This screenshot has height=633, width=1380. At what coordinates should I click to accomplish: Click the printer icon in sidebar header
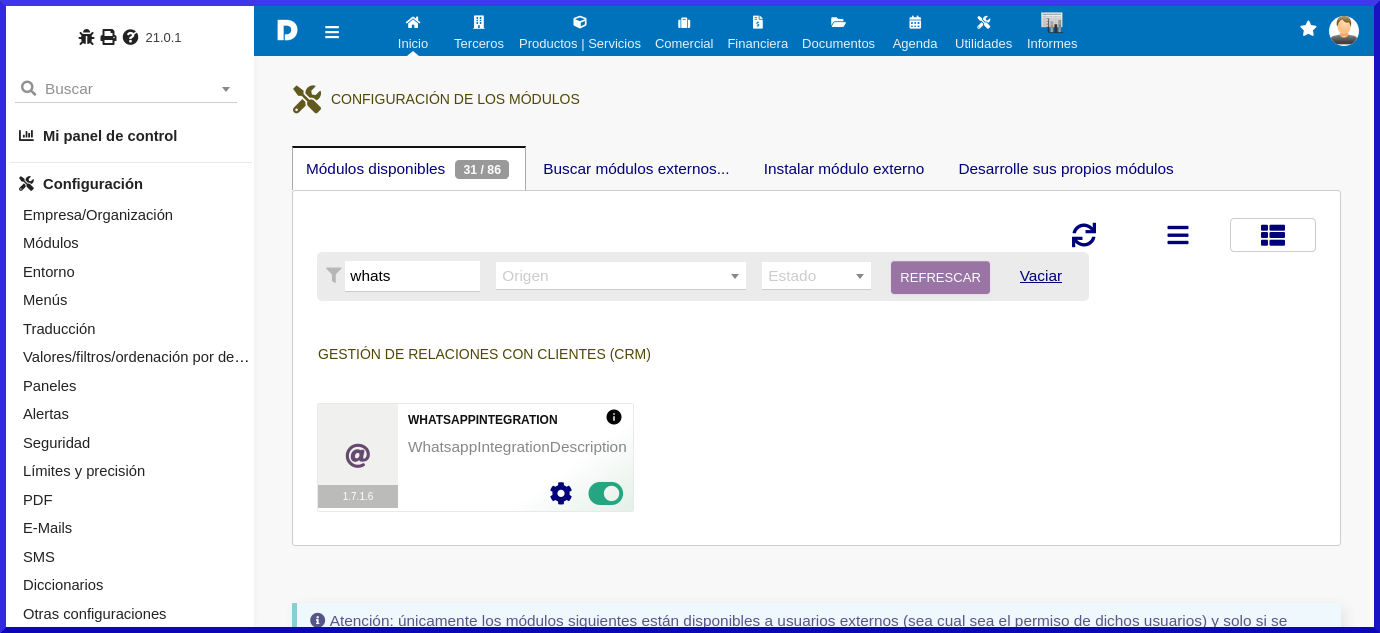(108, 37)
